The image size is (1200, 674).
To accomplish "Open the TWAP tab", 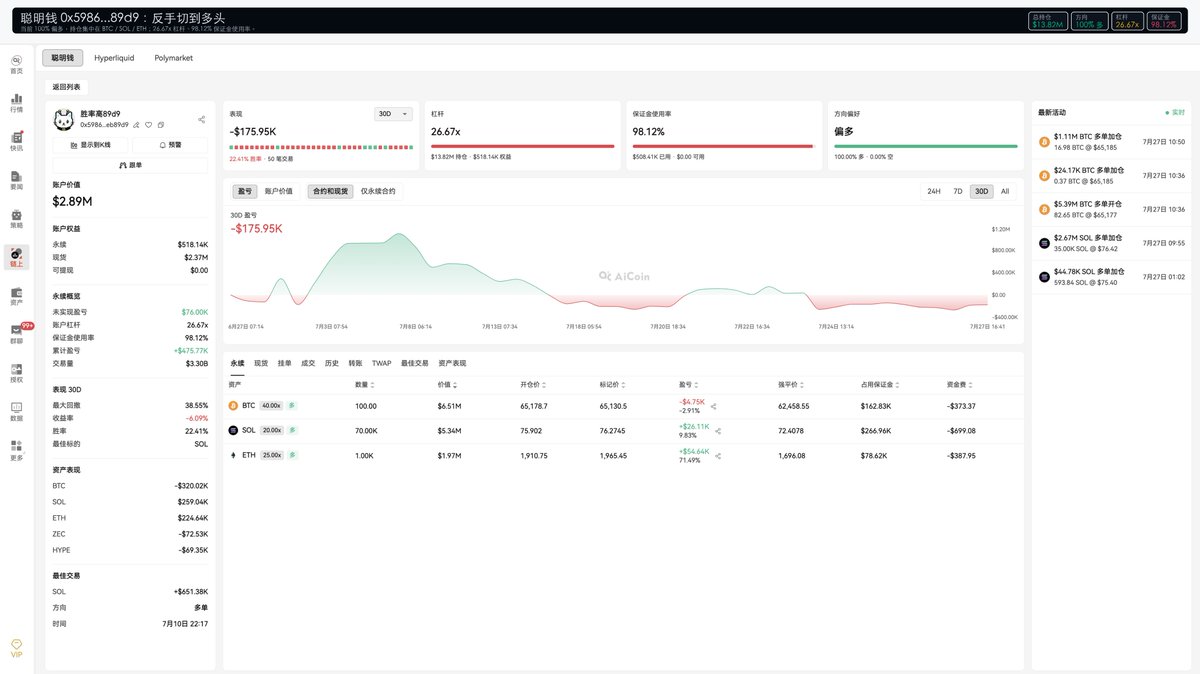I will [x=382, y=363].
